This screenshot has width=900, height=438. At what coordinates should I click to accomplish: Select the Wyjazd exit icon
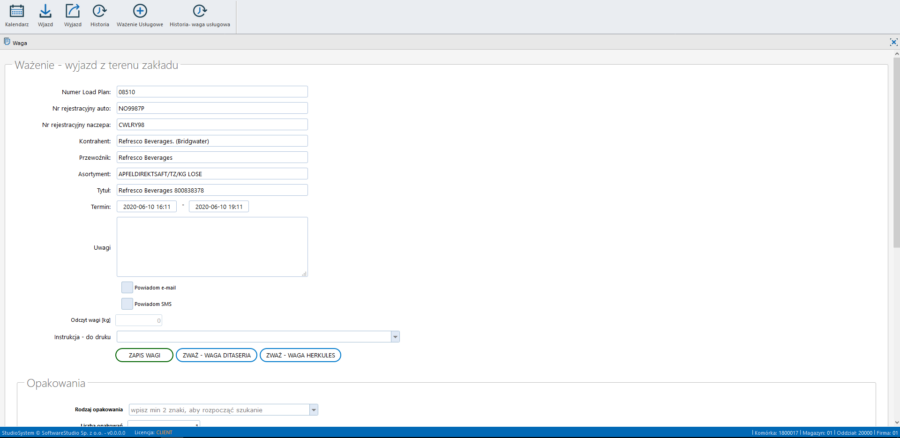point(72,11)
